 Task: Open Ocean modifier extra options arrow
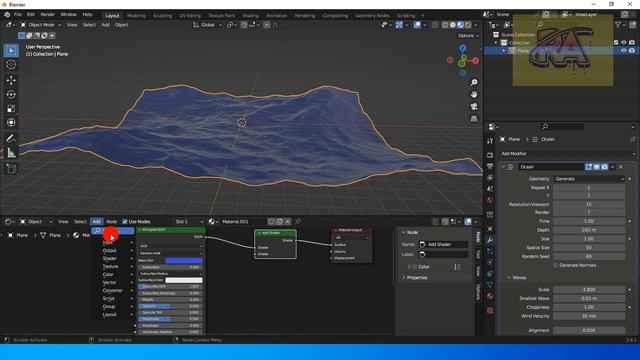612,167
